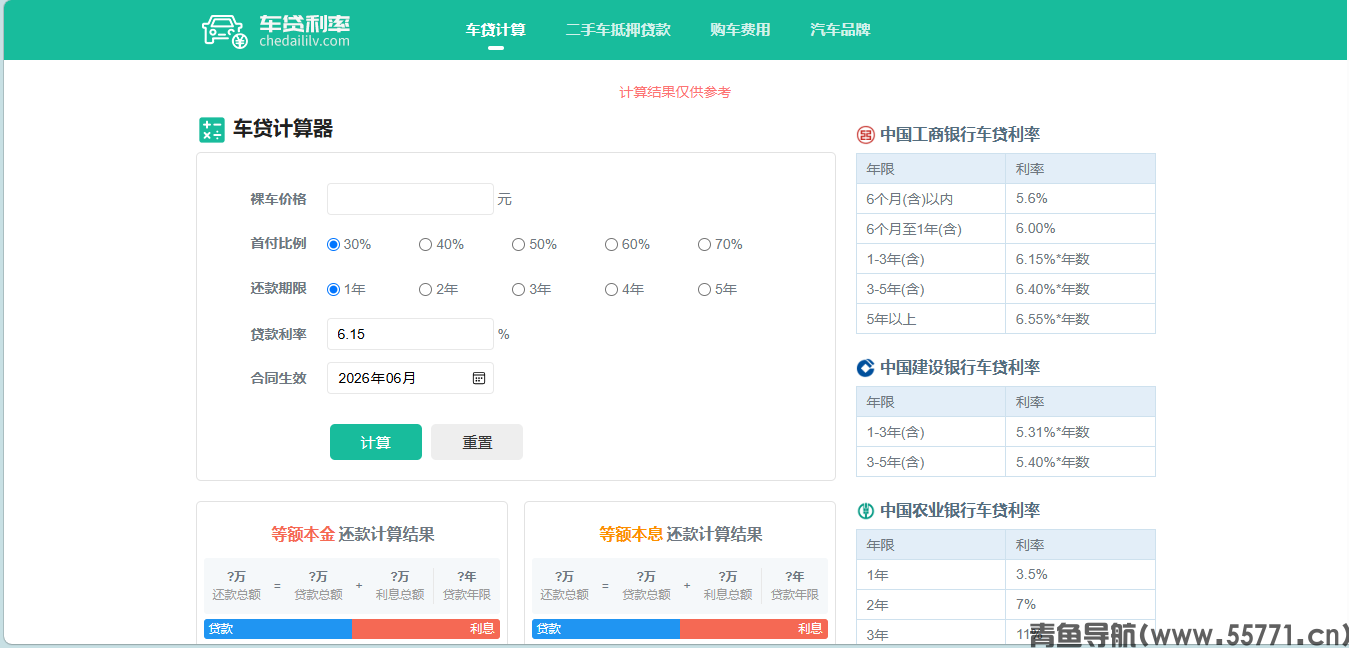This screenshot has width=1349, height=648.
Task: Open the 购车费用 nav tab
Action: click(741, 30)
